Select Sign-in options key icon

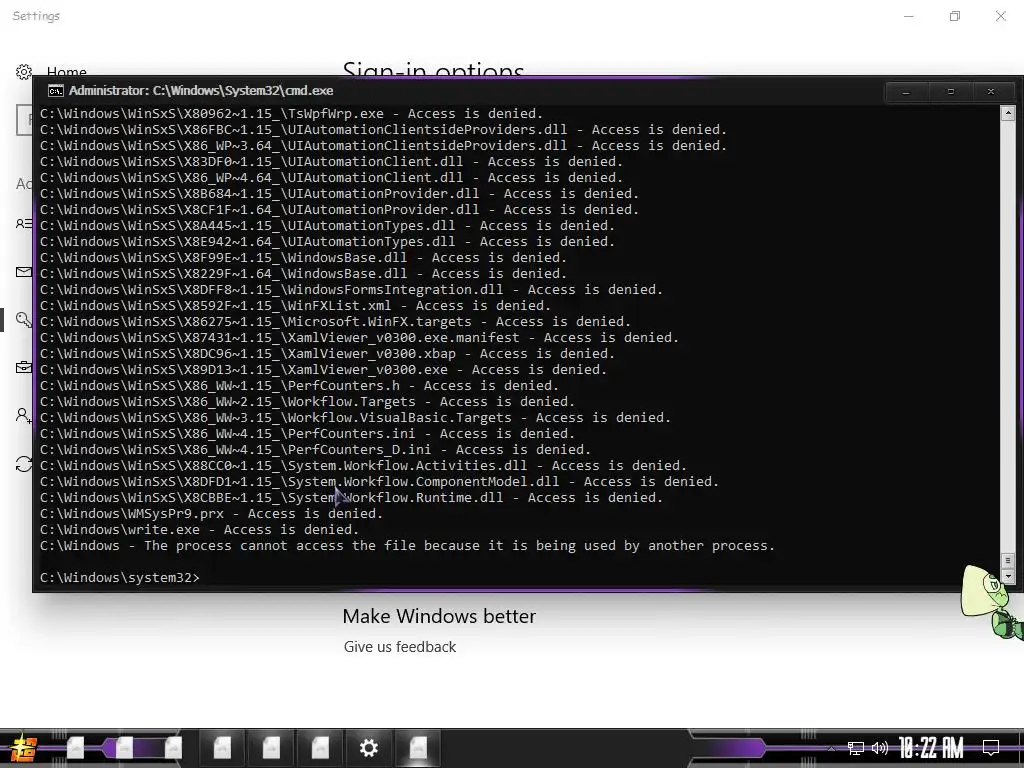point(24,319)
